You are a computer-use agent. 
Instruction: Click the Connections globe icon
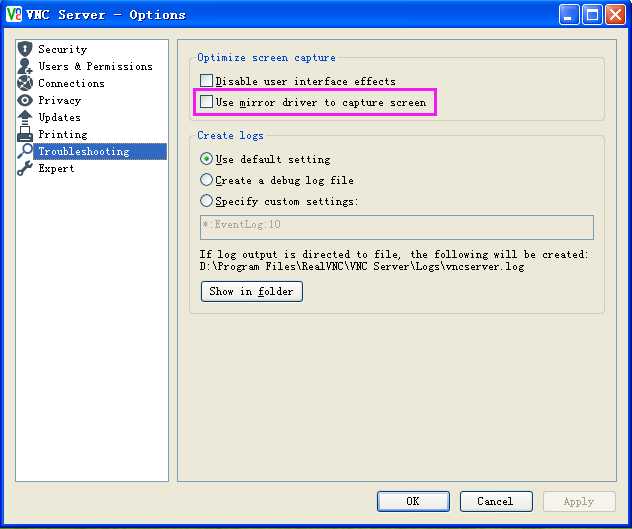tap(25, 83)
